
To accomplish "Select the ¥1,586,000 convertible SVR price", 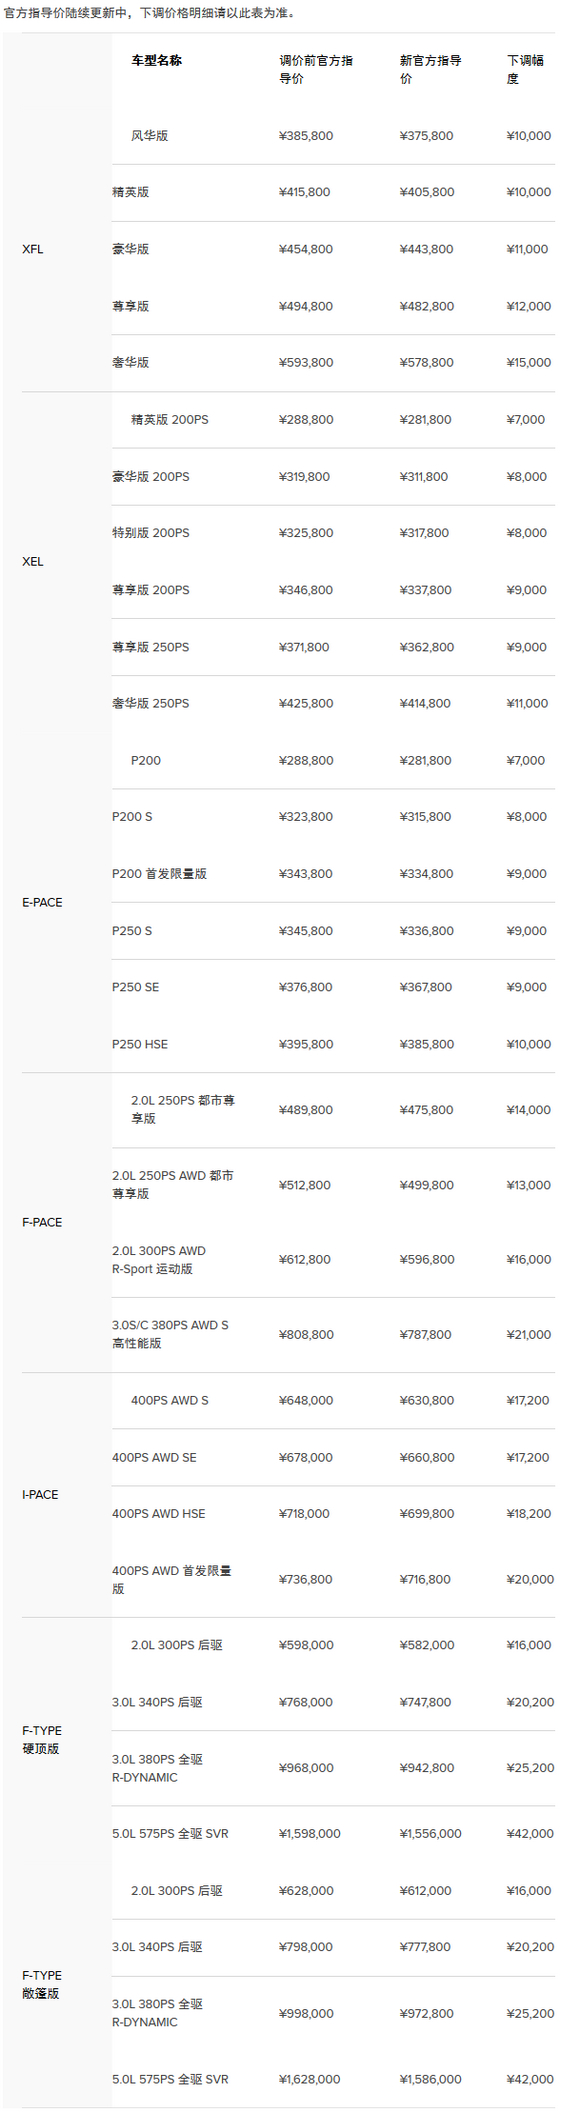I will point(431,2079).
